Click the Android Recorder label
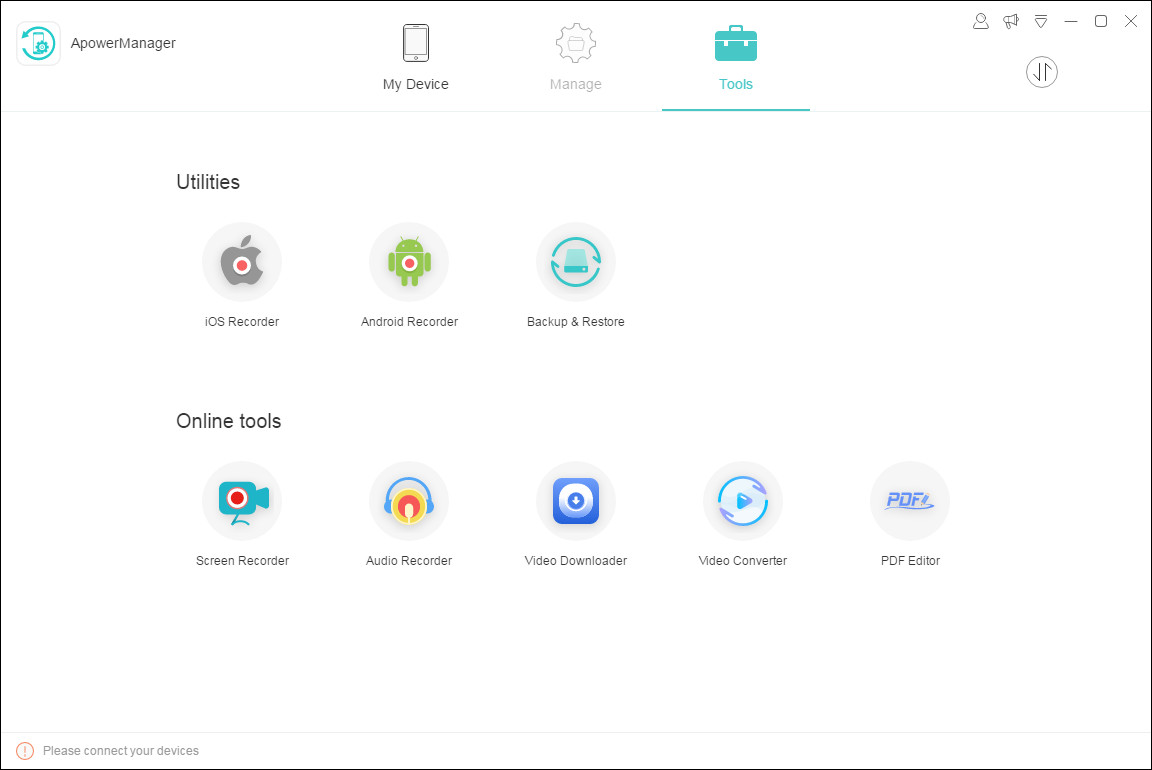Viewport: 1152px width, 770px height. pos(409,322)
